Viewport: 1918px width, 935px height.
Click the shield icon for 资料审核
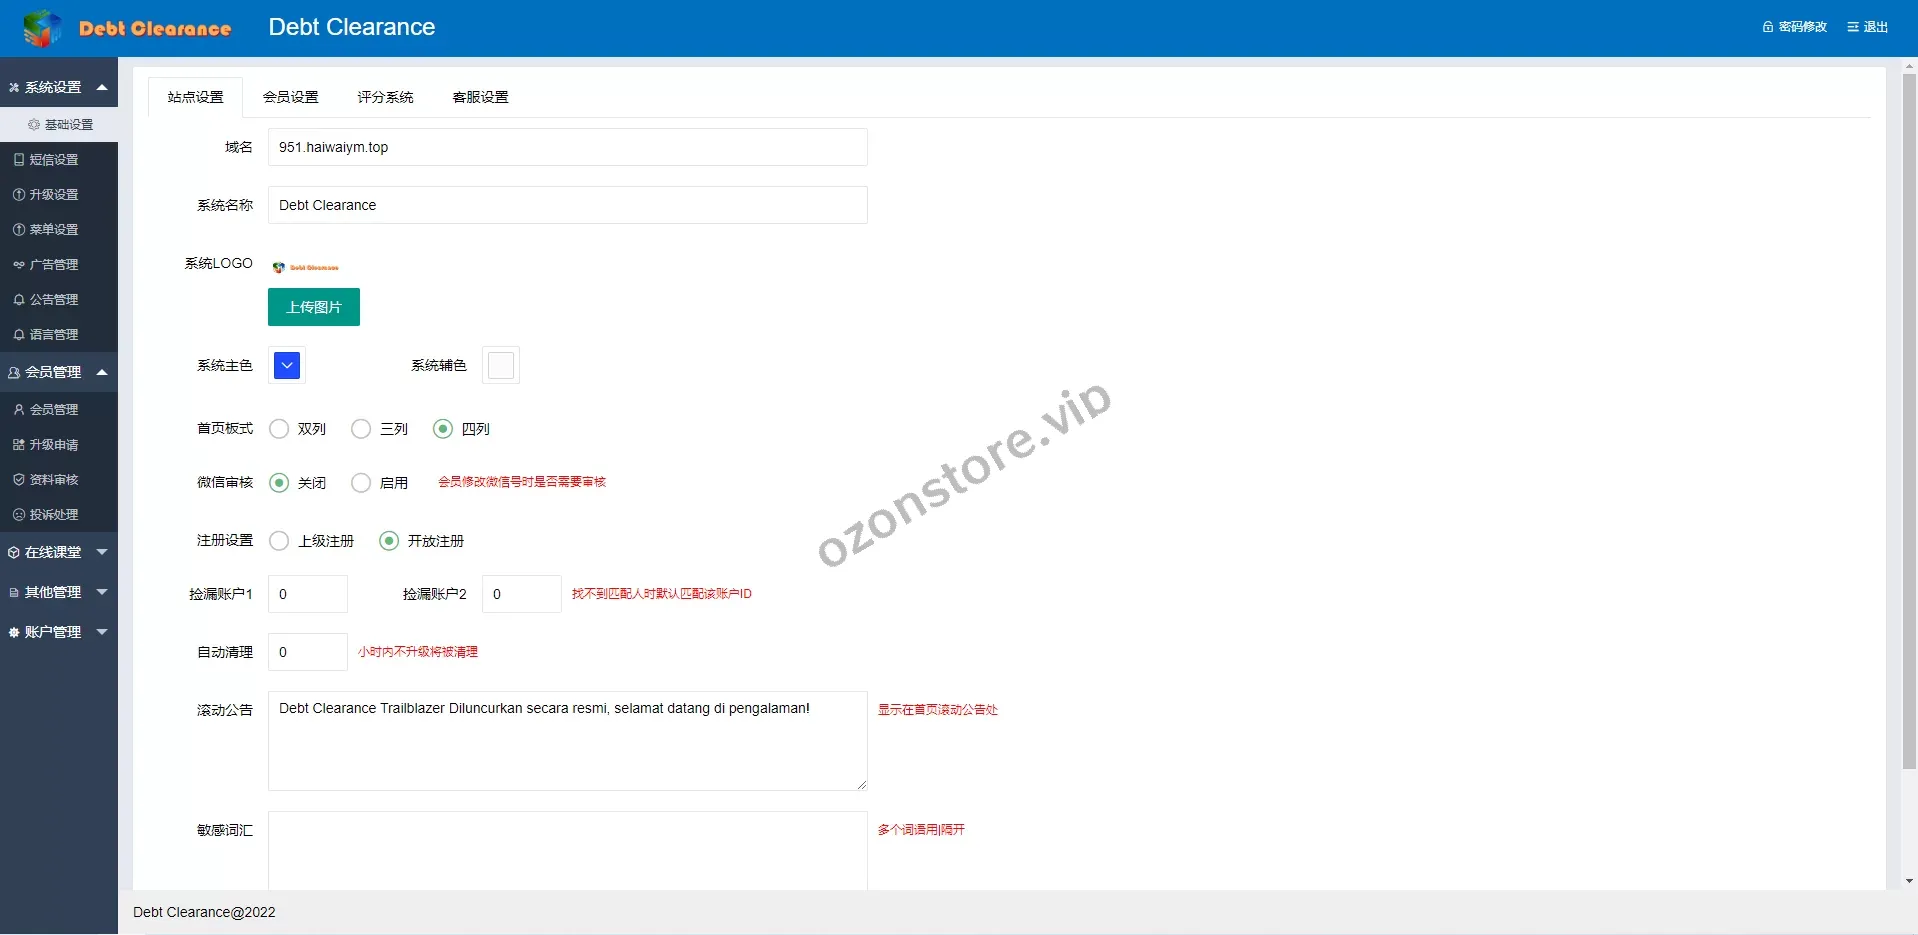19,480
